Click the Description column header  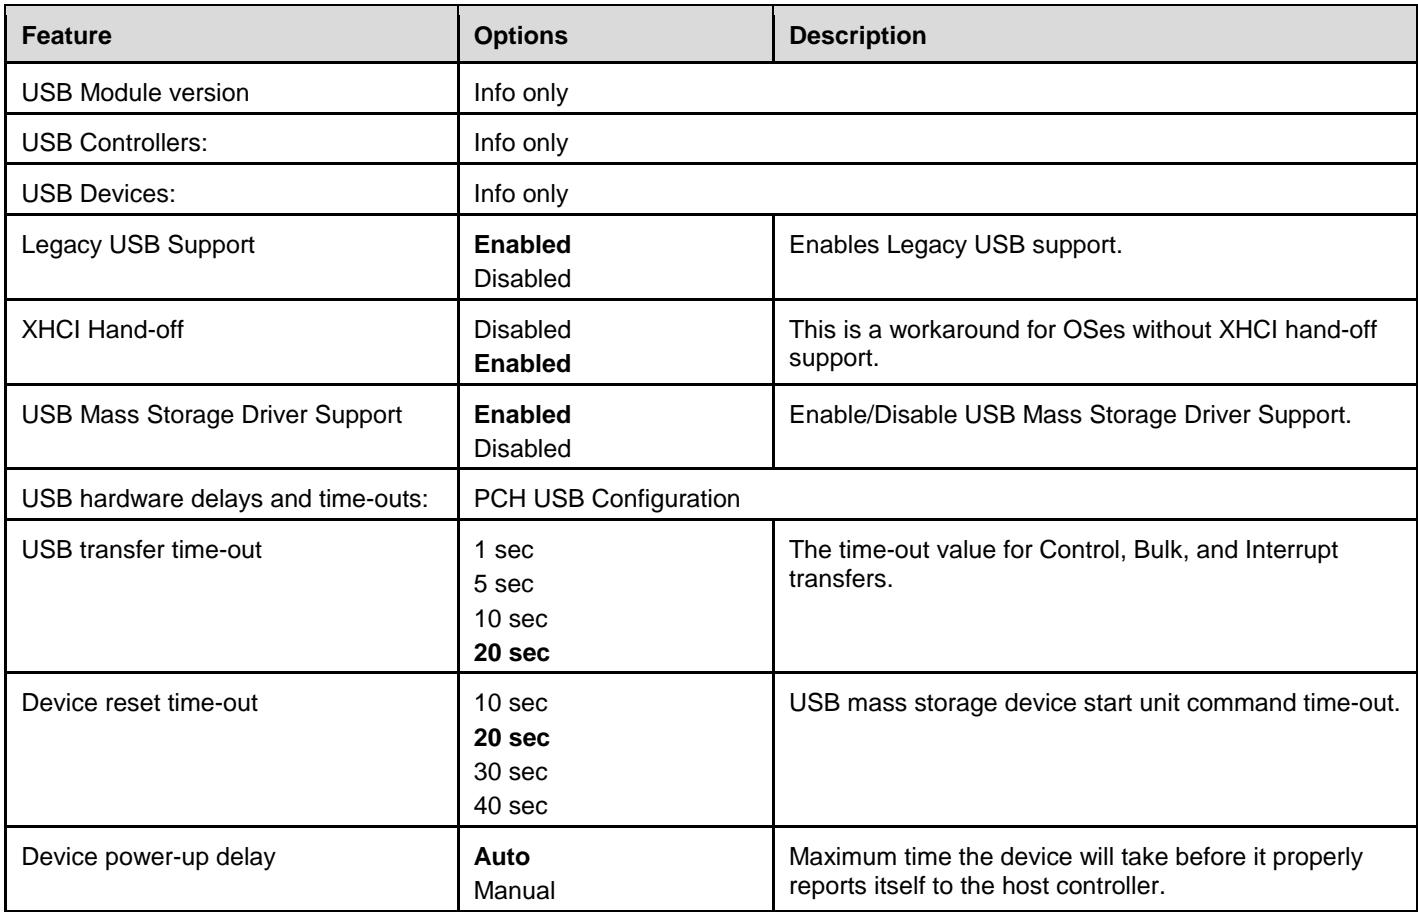click(x=857, y=35)
